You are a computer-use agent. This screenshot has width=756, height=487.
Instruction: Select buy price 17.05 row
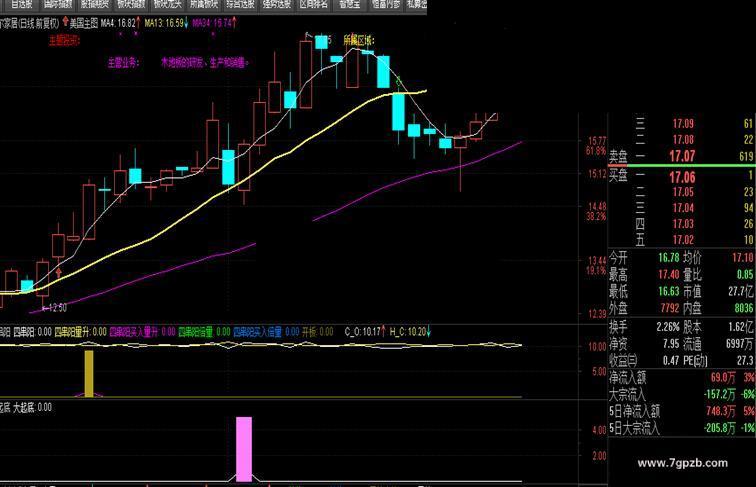tap(682, 192)
